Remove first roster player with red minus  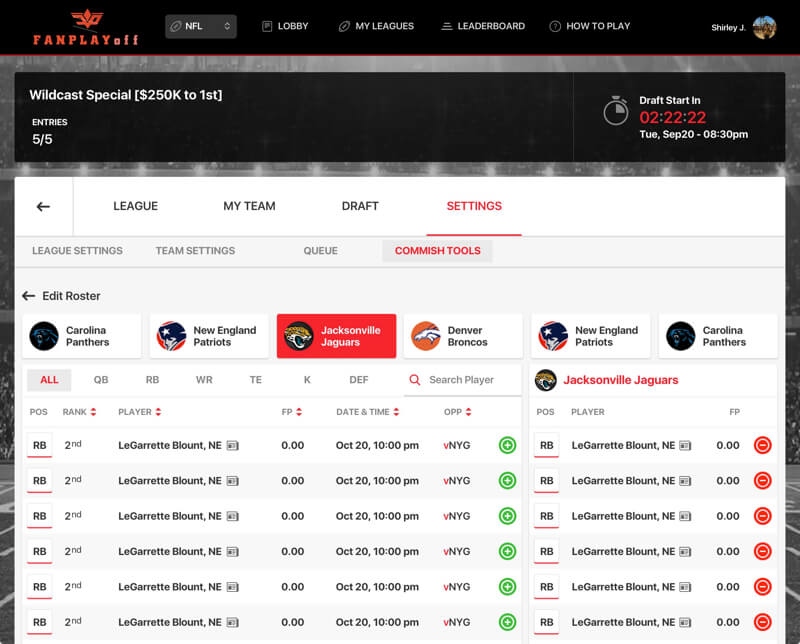coord(762,445)
